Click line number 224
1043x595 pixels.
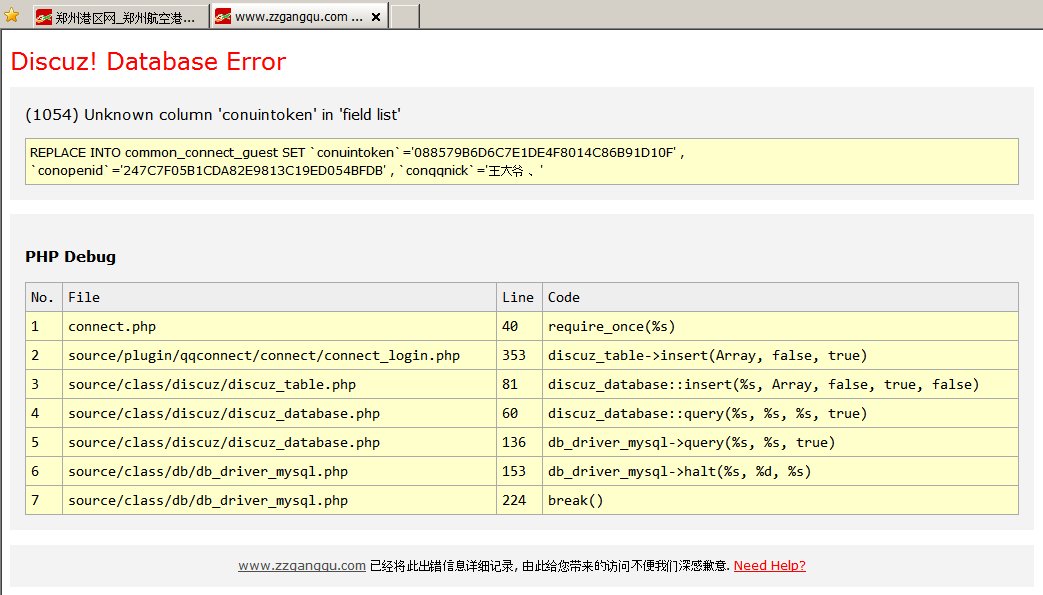pos(514,500)
